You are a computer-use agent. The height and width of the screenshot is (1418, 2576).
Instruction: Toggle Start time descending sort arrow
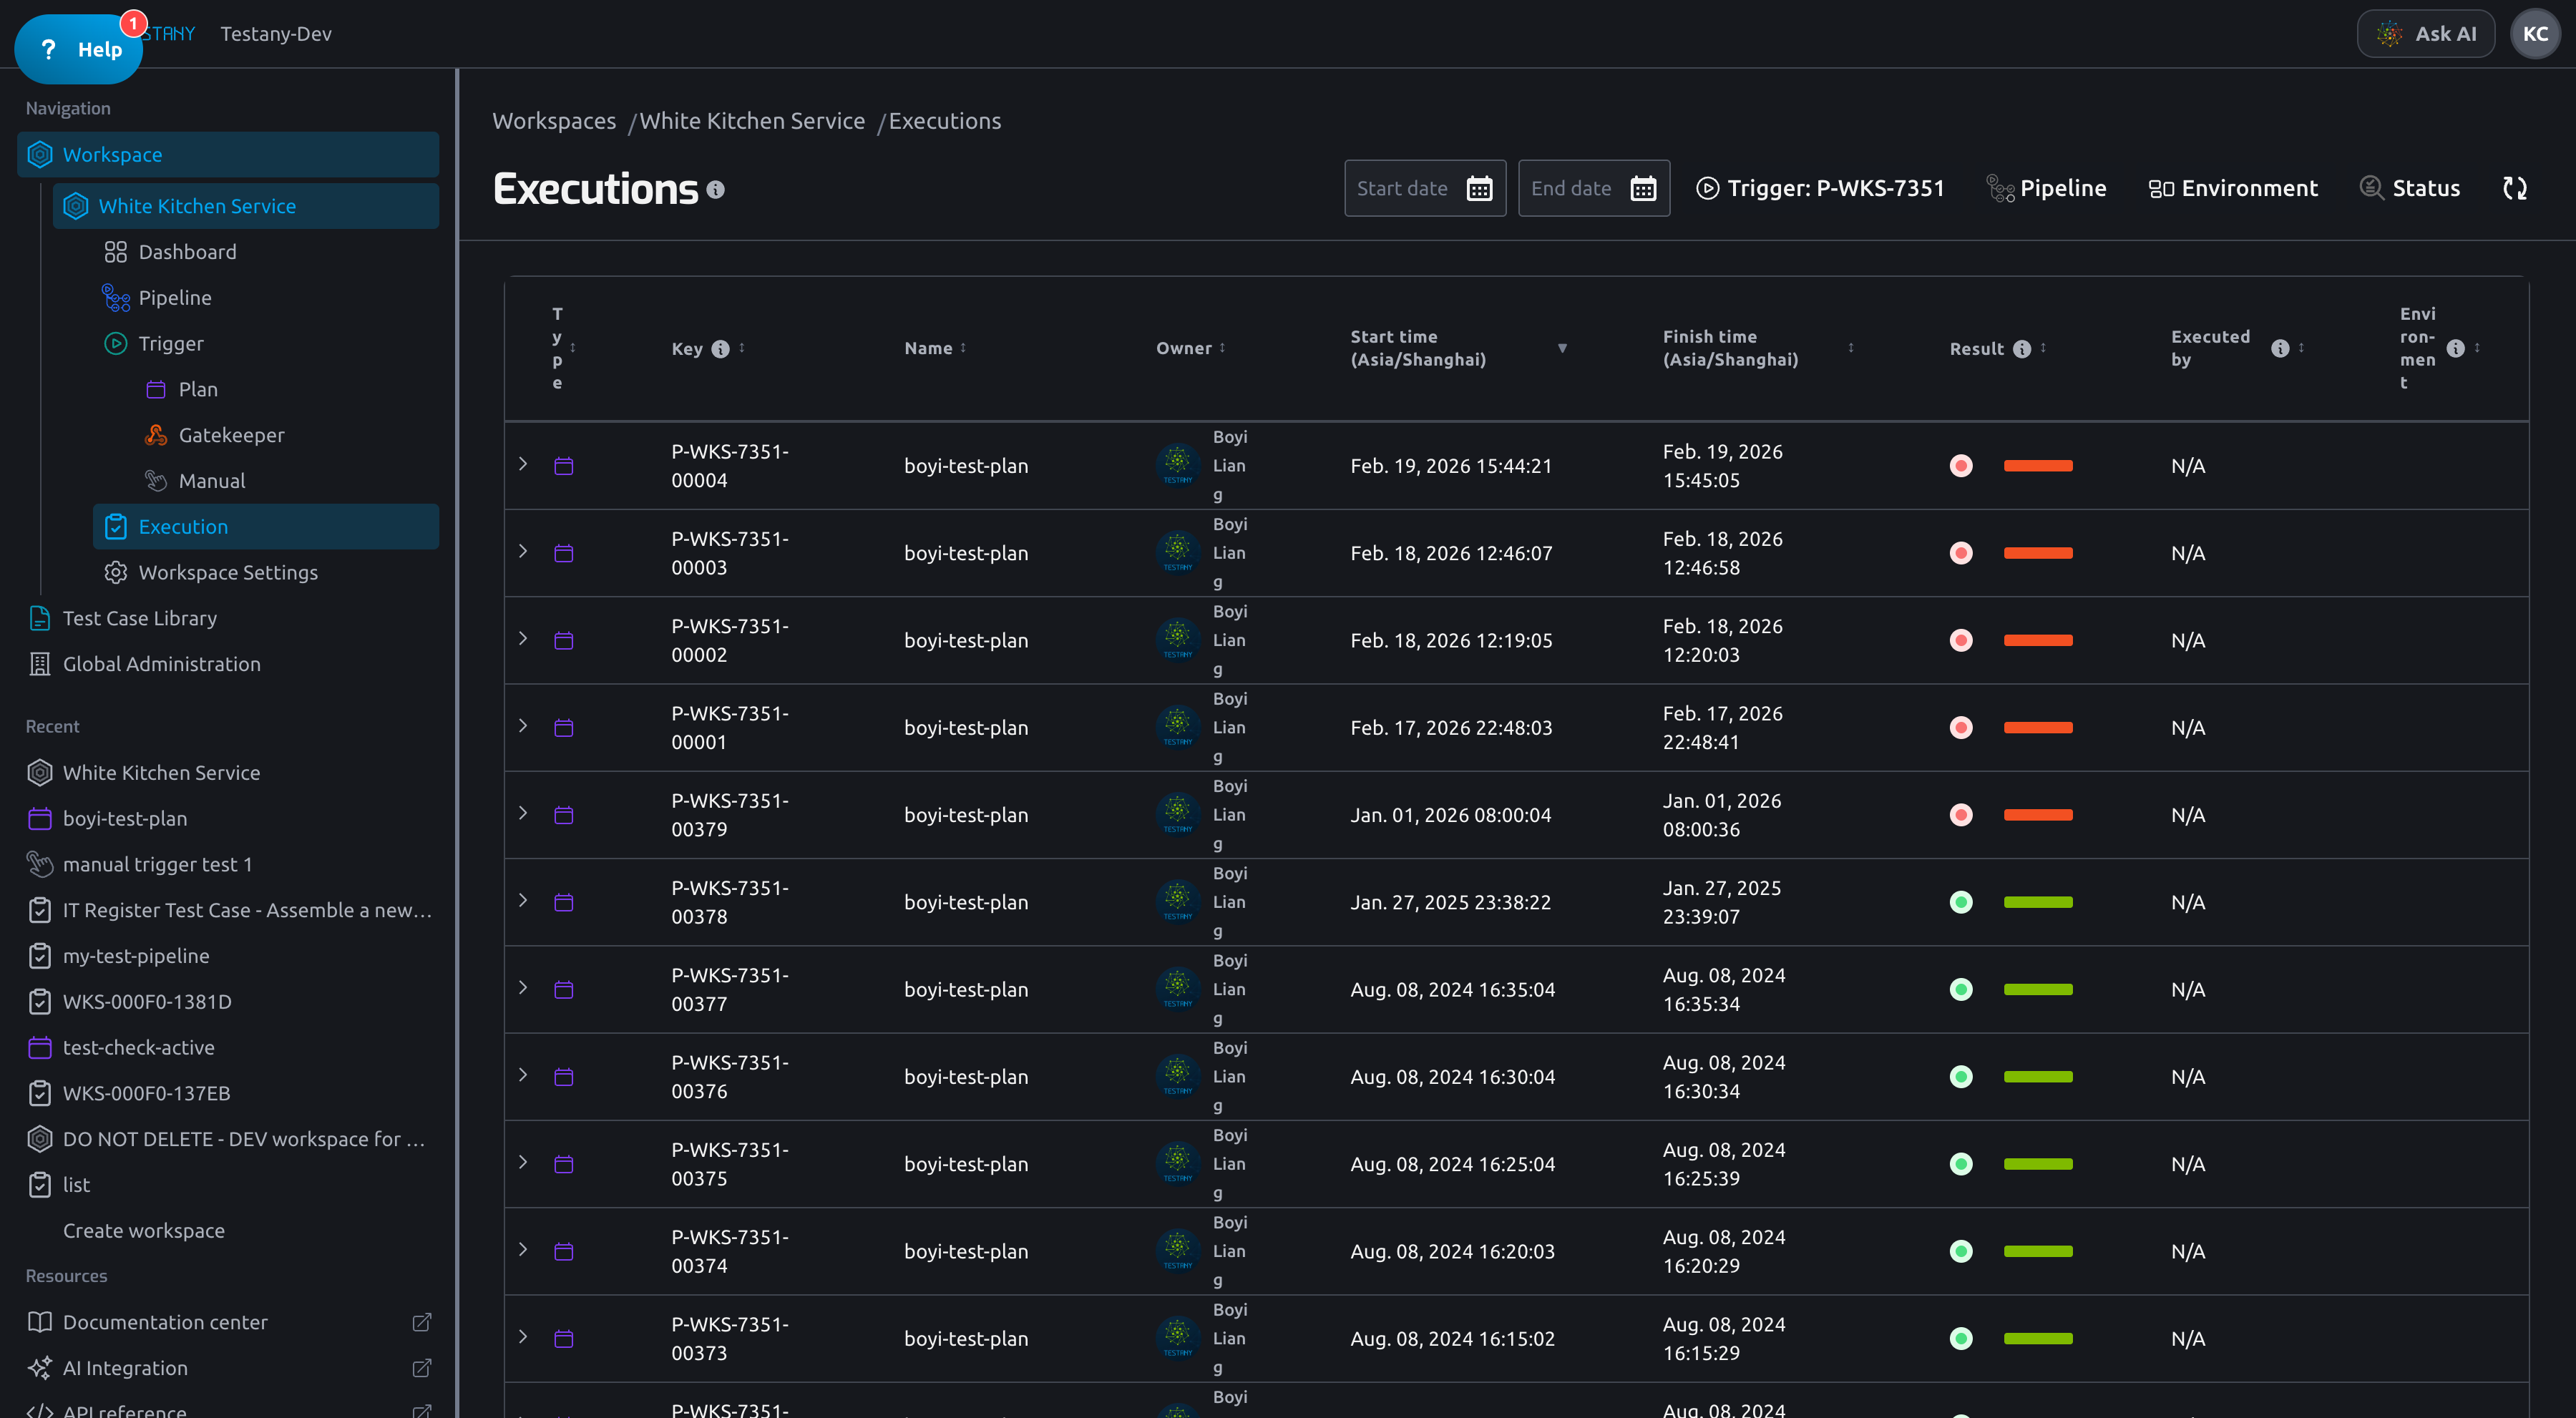pyautogui.click(x=1562, y=348)
